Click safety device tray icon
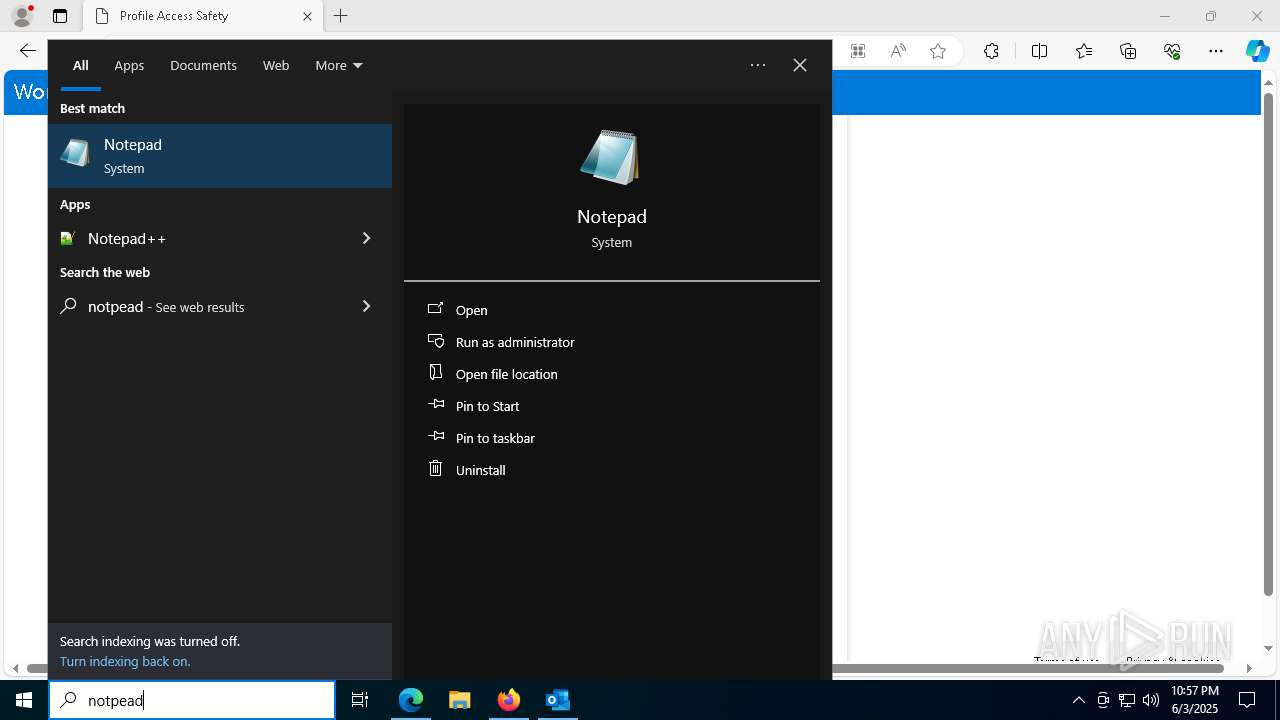Screen dimensions: 1280x720 1103,700
